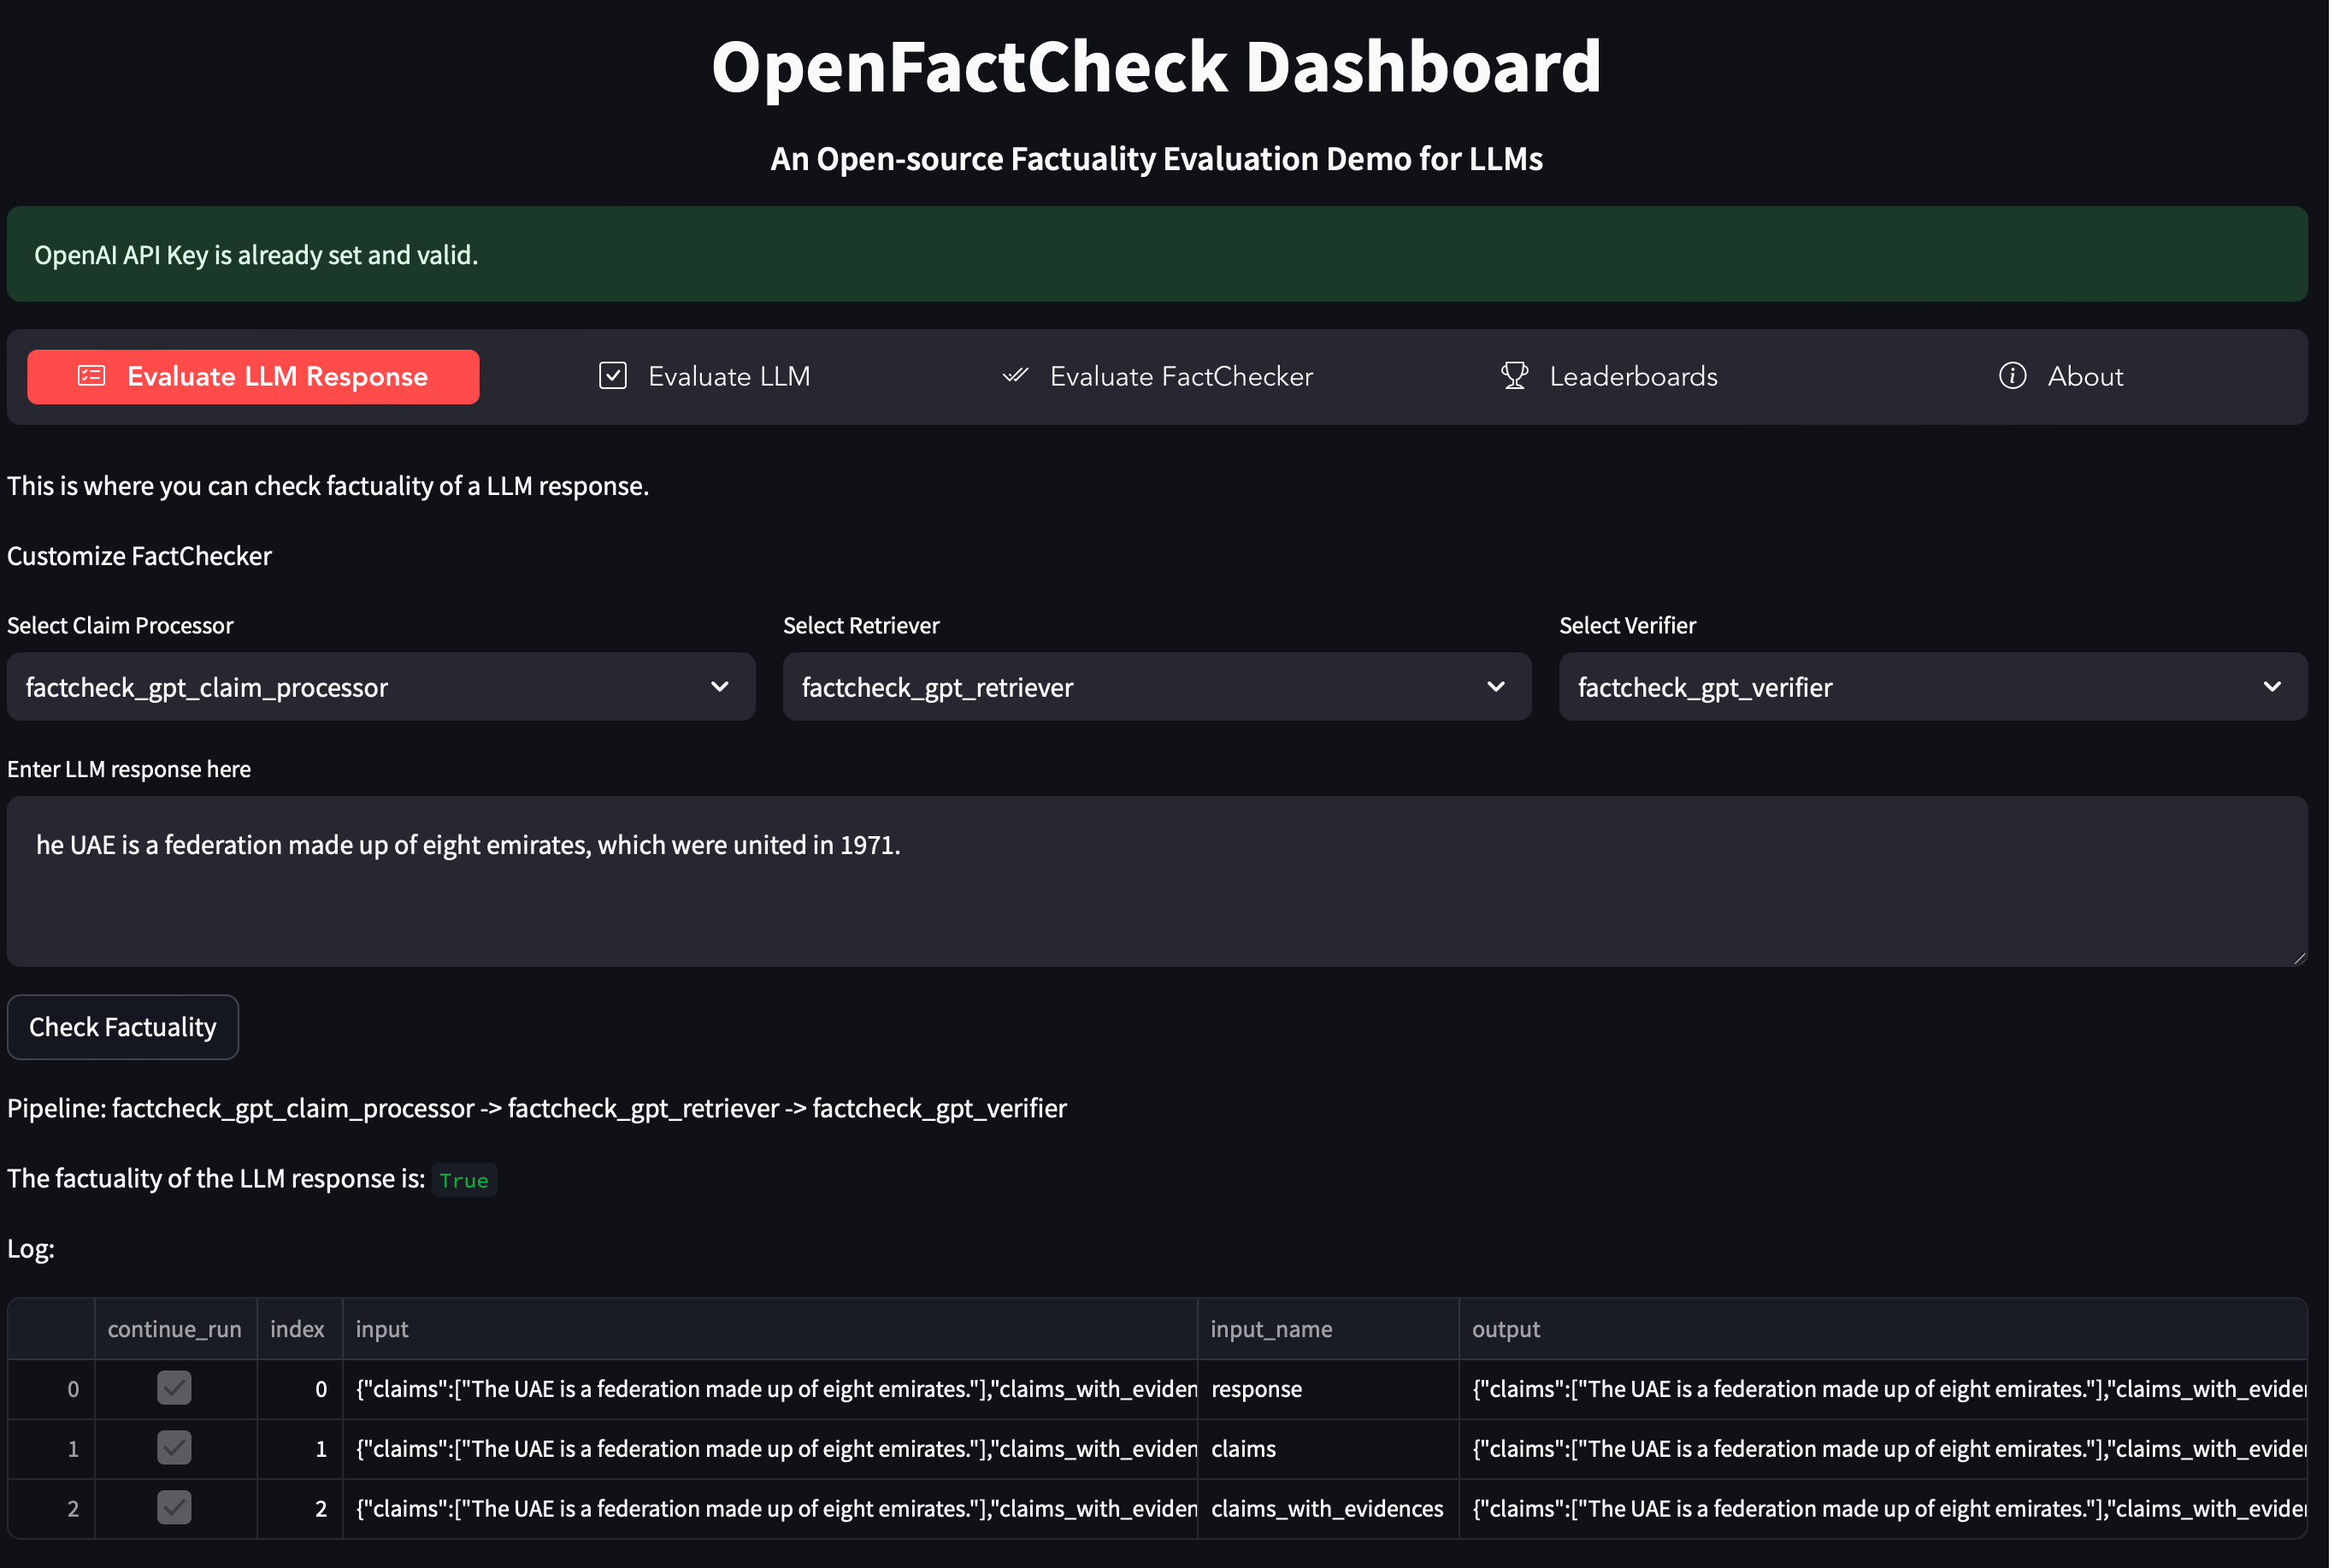The height and width of the screenshot is (1568, 2334).
Task: Click the OpenFactCheck Dashboard title
Action: [1158, 67]
